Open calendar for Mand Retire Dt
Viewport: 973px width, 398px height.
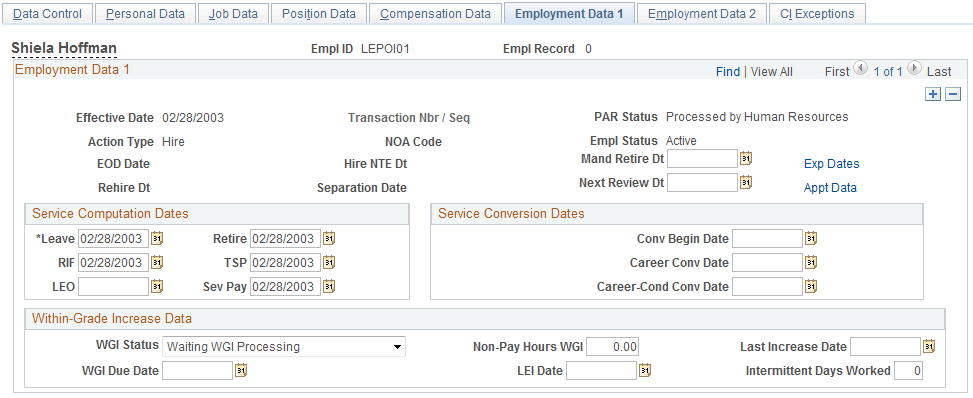(746, 159)
